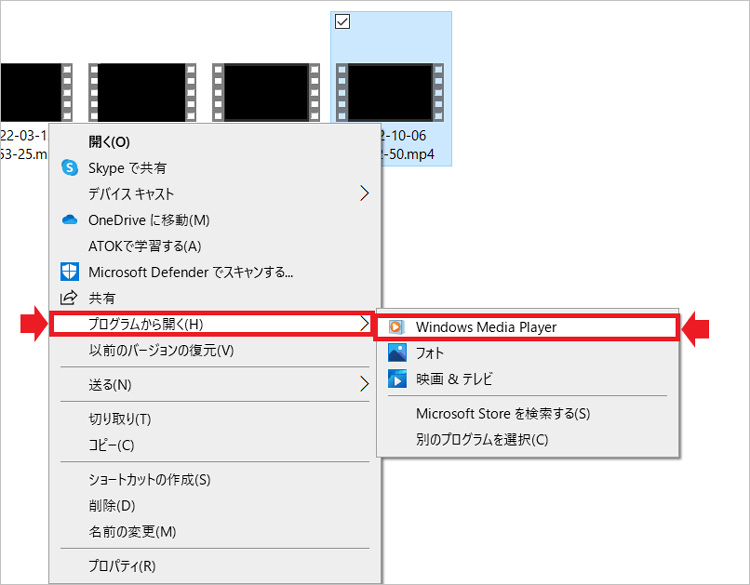Choose 開く(O) from the context menu
The image size is (750, 585).
tap(215, 142)
